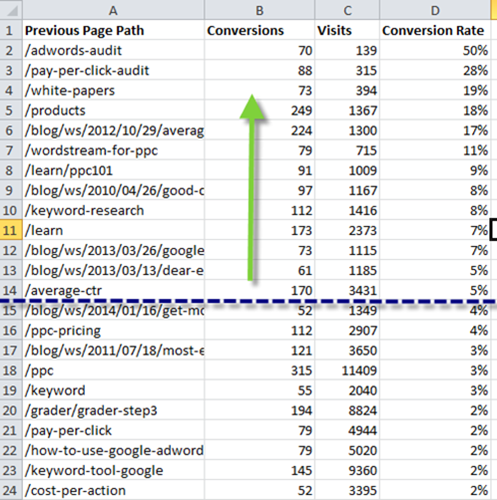
Task: Click the 17% conversion rate cell
Action: 435,130
